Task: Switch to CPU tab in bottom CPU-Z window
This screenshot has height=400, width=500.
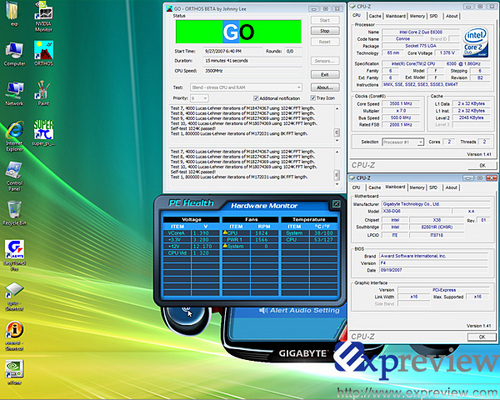Action: pos(356,187)
